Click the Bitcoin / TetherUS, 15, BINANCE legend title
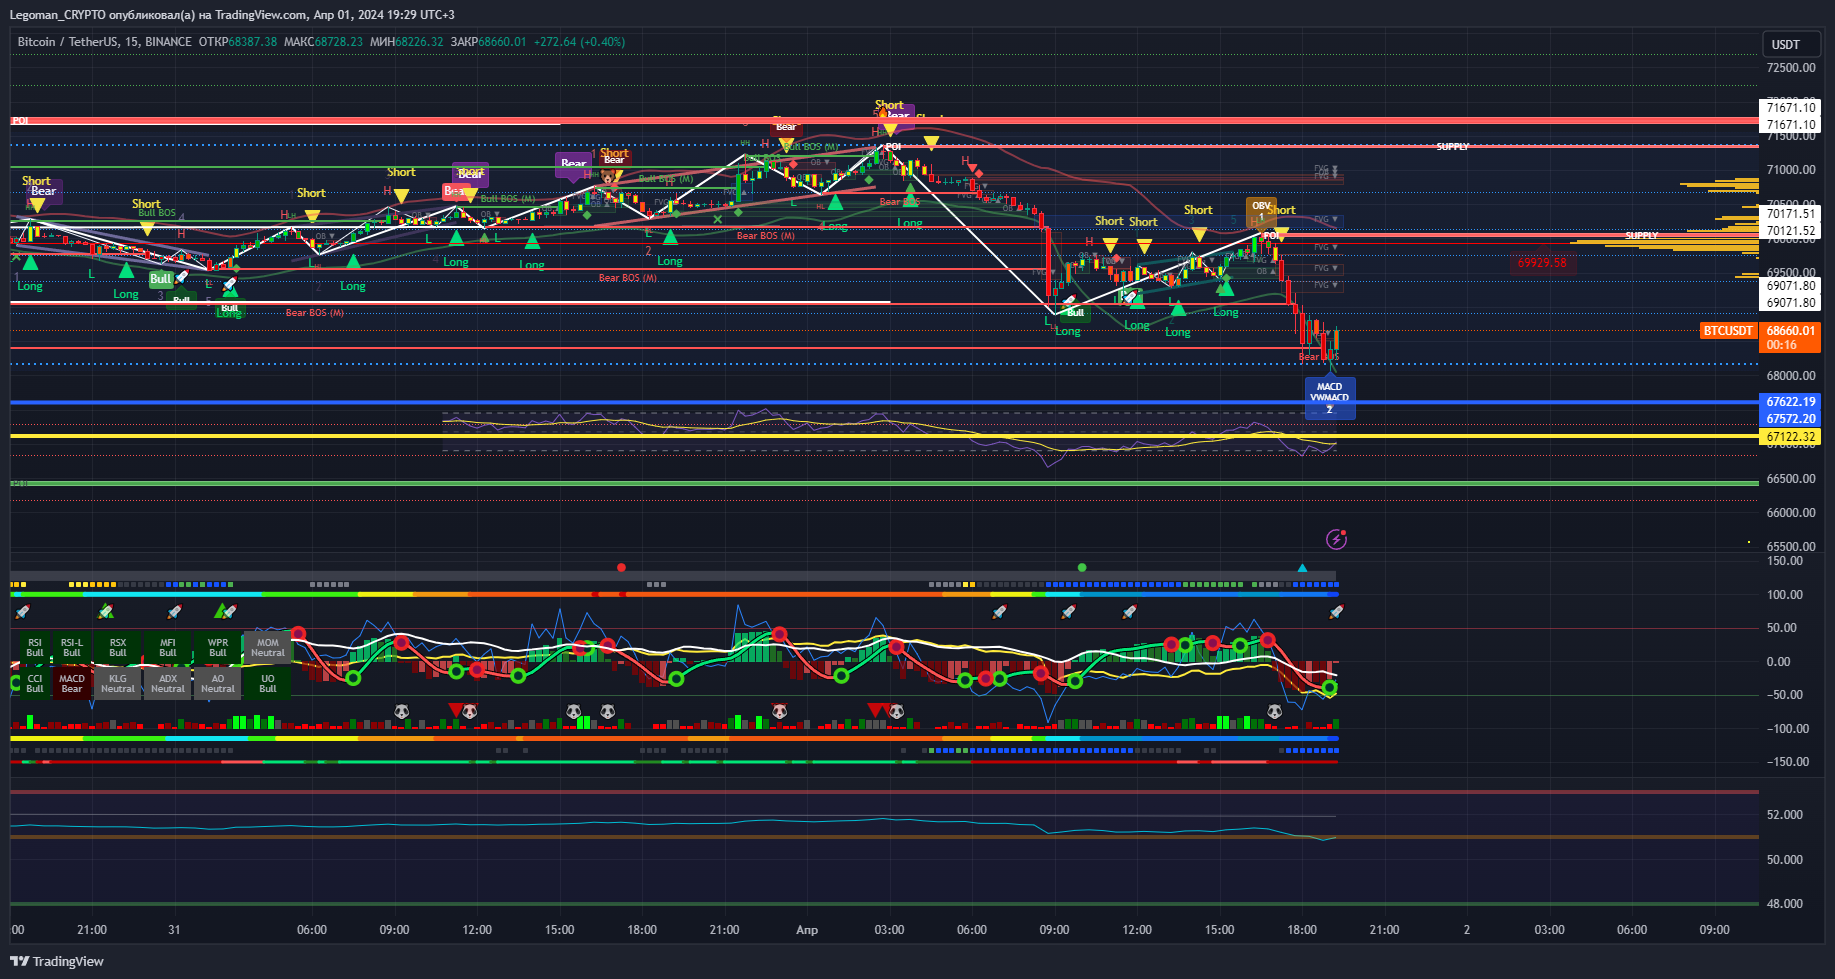 coord(104,42)
